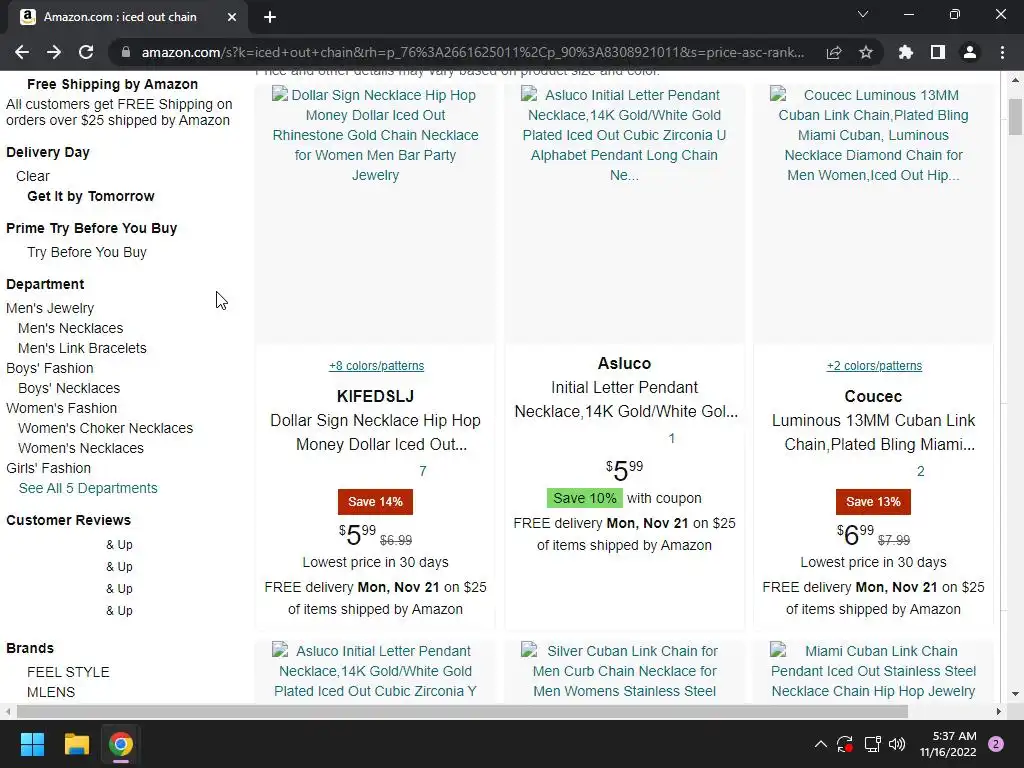Open the Windows Start menu
This screenshot has width=1024, height=768.
point(32,744)
